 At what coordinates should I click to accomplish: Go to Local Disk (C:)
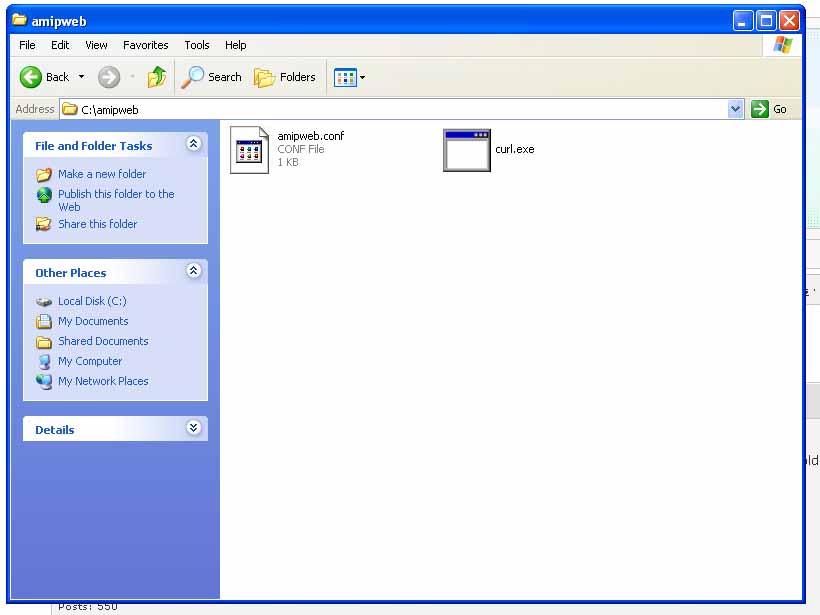point(91,301)
